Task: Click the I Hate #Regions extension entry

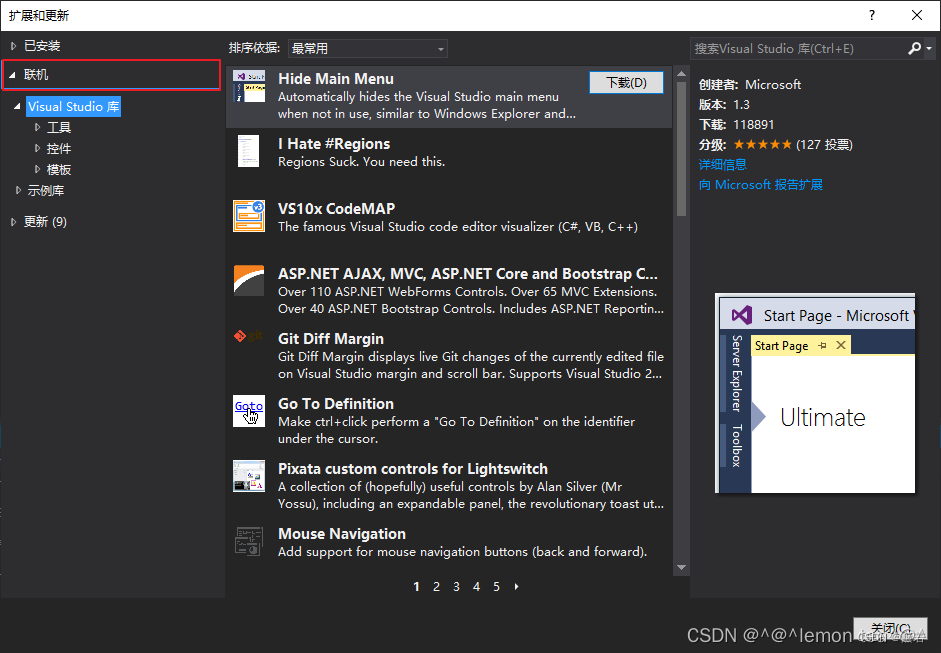Action: pyautogui.click(x=400, y=152)
